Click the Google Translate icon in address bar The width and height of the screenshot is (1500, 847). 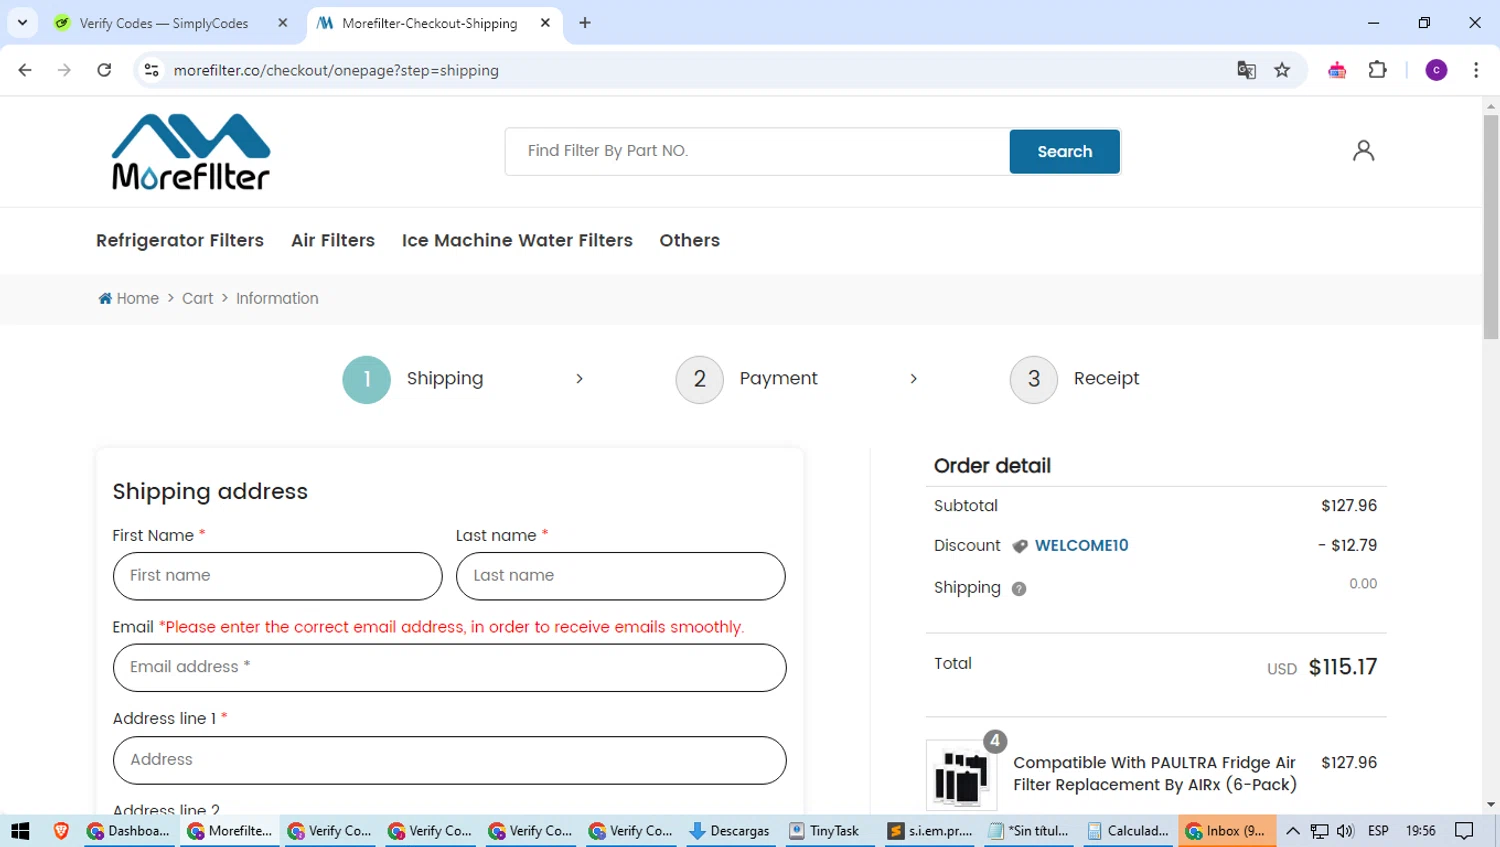[x=1246, y=70]
